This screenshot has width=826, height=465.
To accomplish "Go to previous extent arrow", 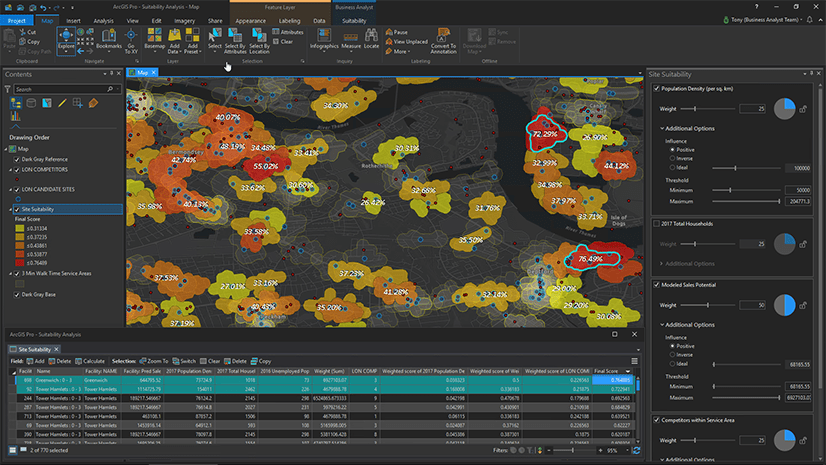I will click(x=81, y=51).
